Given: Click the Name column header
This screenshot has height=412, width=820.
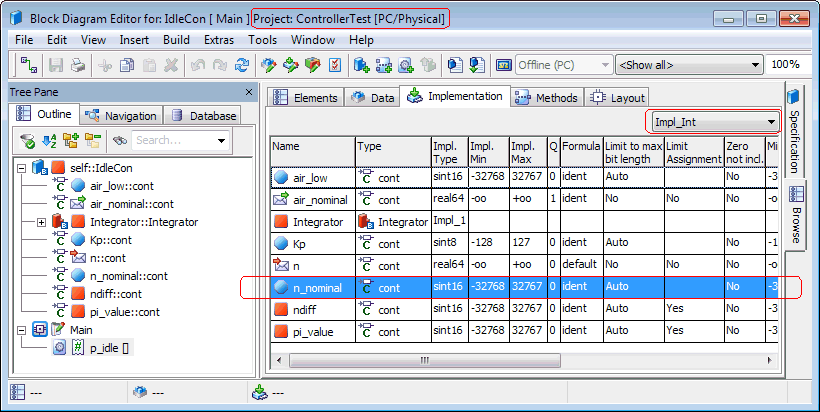Looking at the screenshot, I should click(x=313, y=152).
